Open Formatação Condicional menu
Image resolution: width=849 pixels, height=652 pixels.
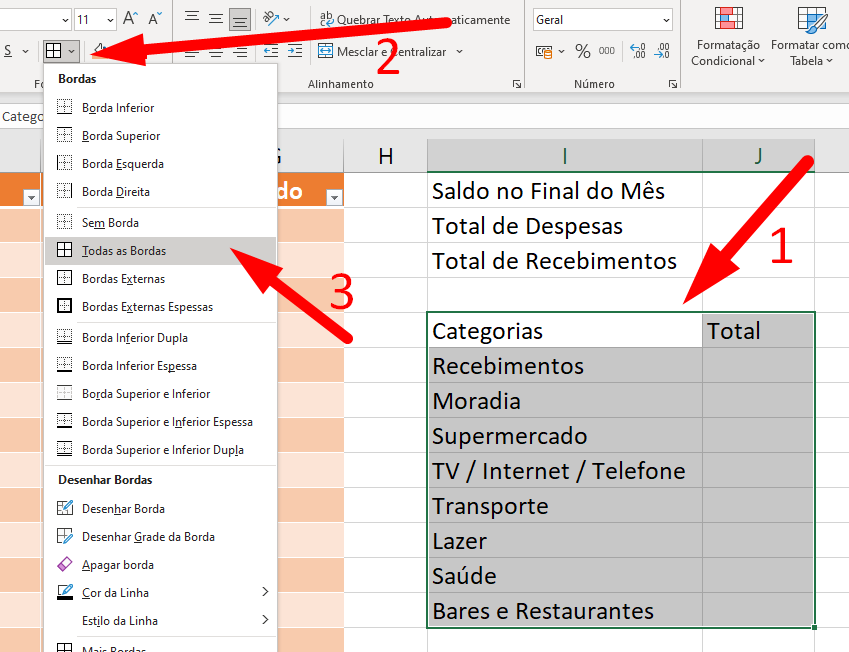click(x=728, y=37)
